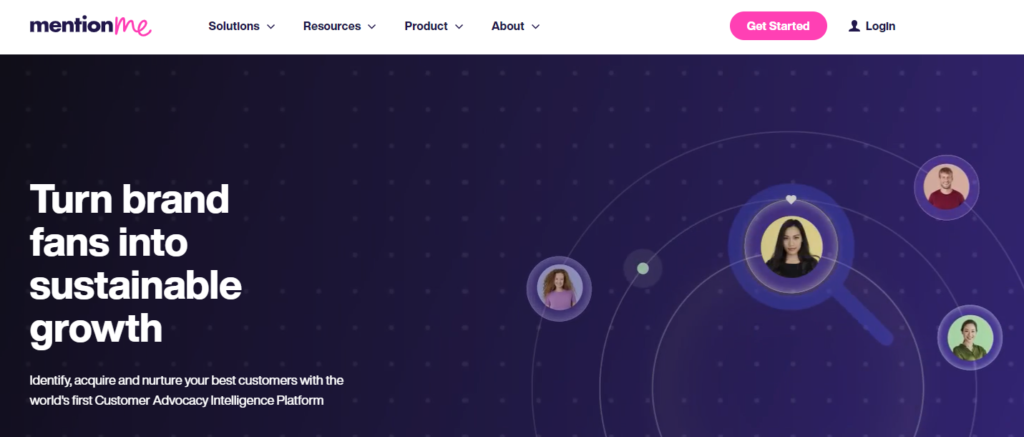Click the Login link
The height and width of the screenshot is (437, 1024).
pyautogui.click(x=880, y=26)
